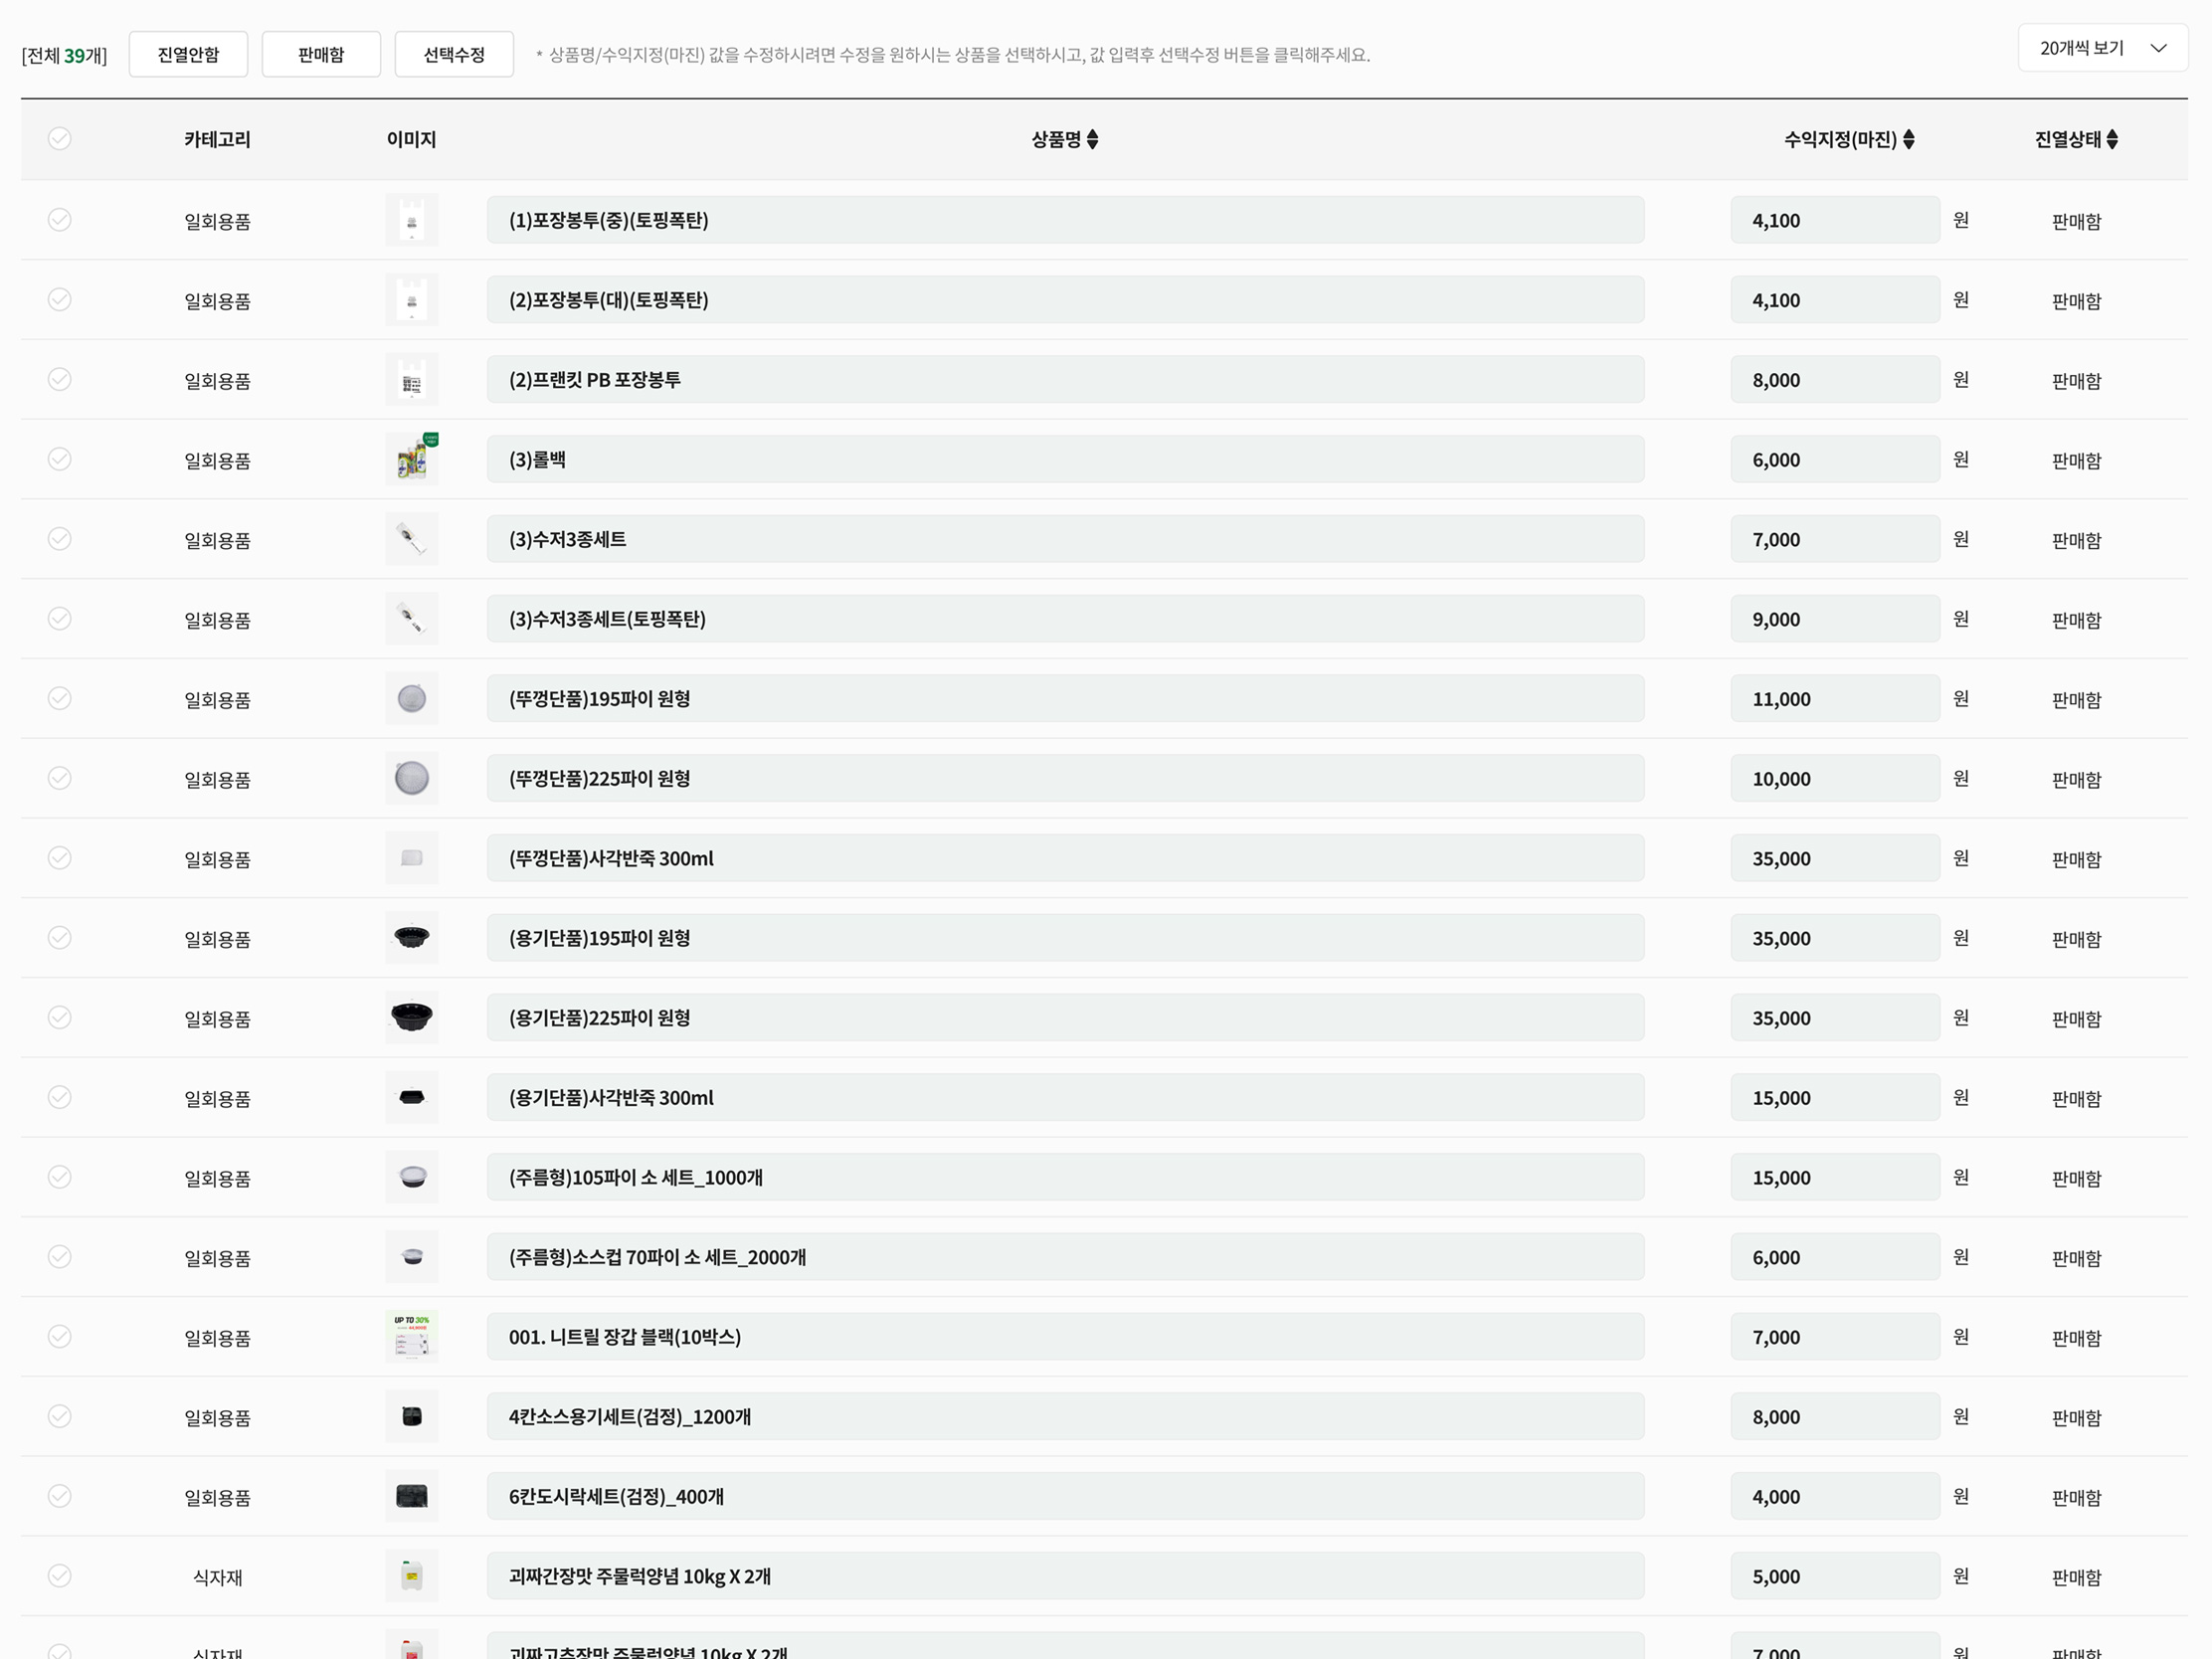Sort by 진열상태 column arrows
Screen dimensions: 2212x1659
click(x=2111, y=139)
